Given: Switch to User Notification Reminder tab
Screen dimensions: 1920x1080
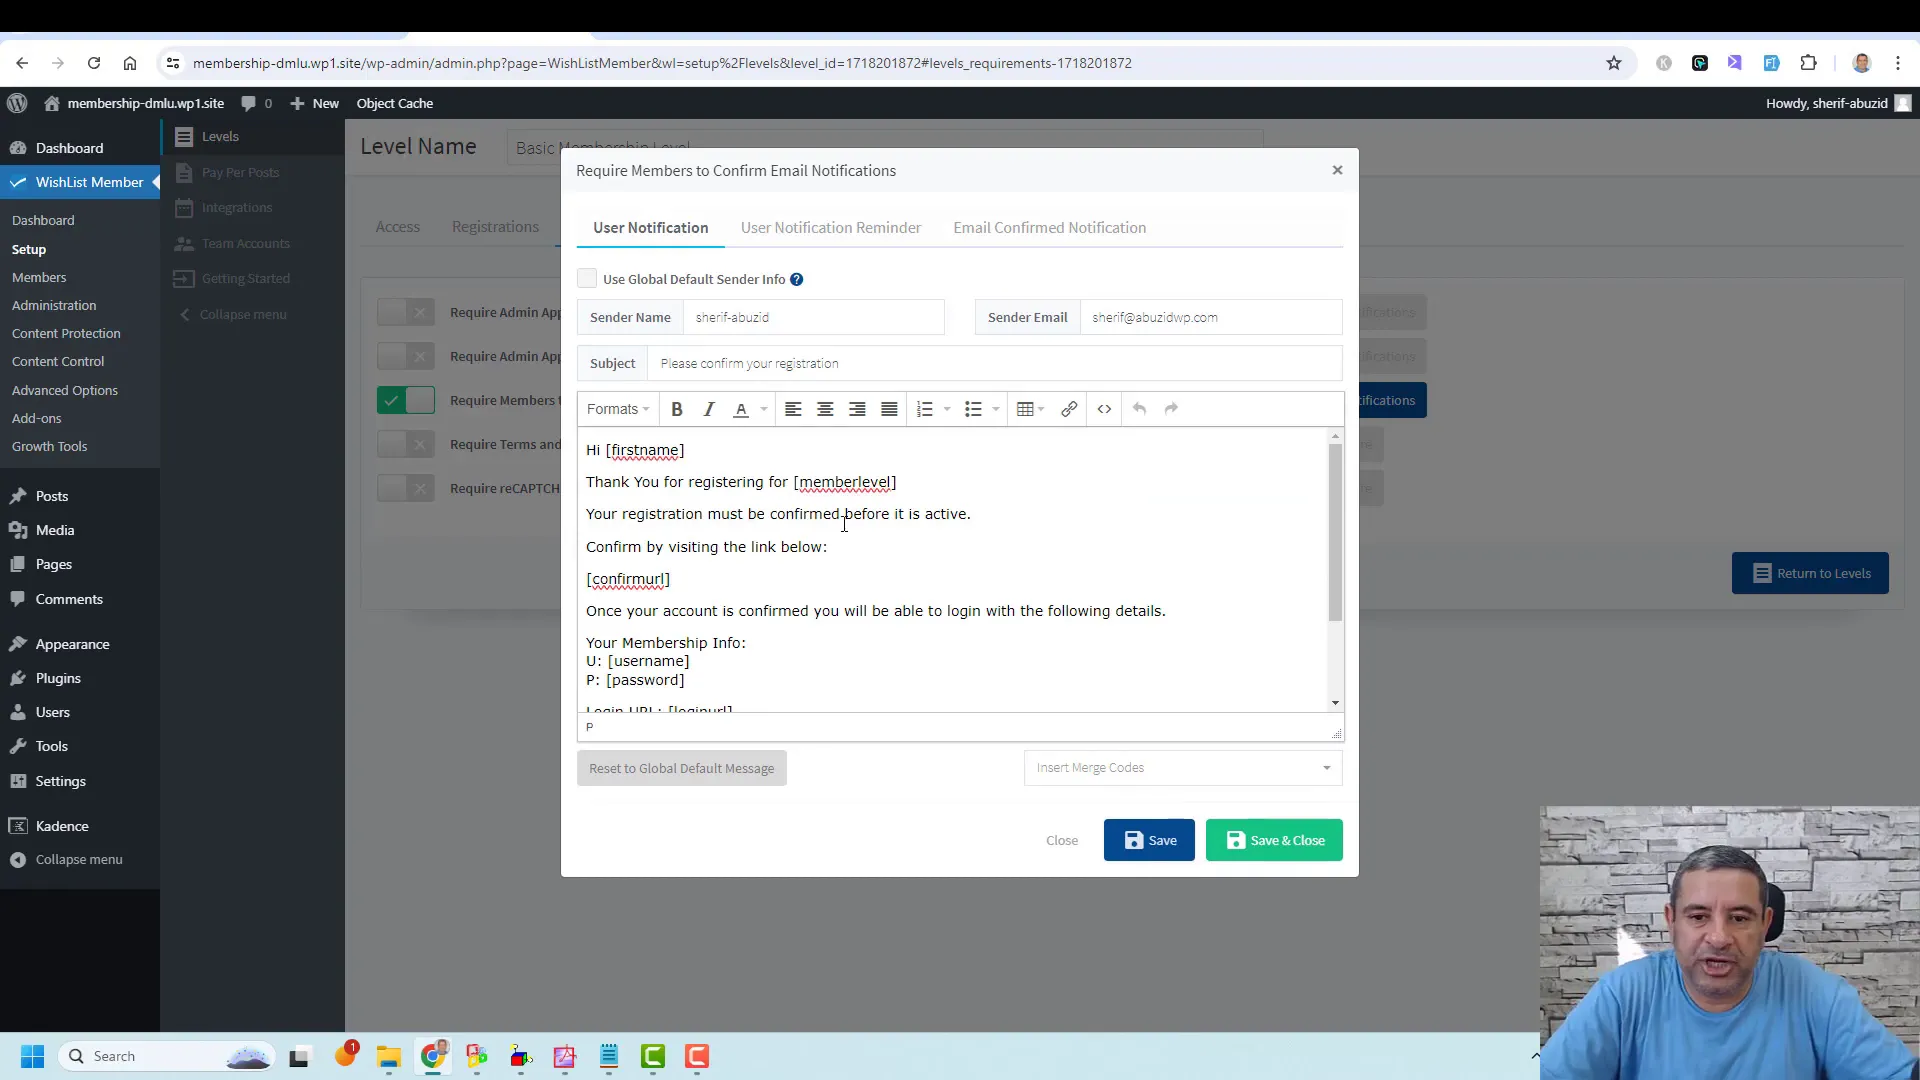Looking at the screenshot, I should pyautogui.click(x=833, y=227).
